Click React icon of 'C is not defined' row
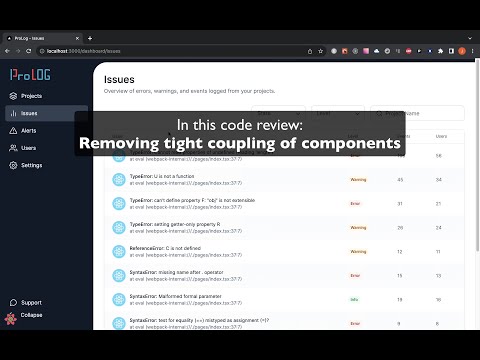 click(x=119, y=252)
